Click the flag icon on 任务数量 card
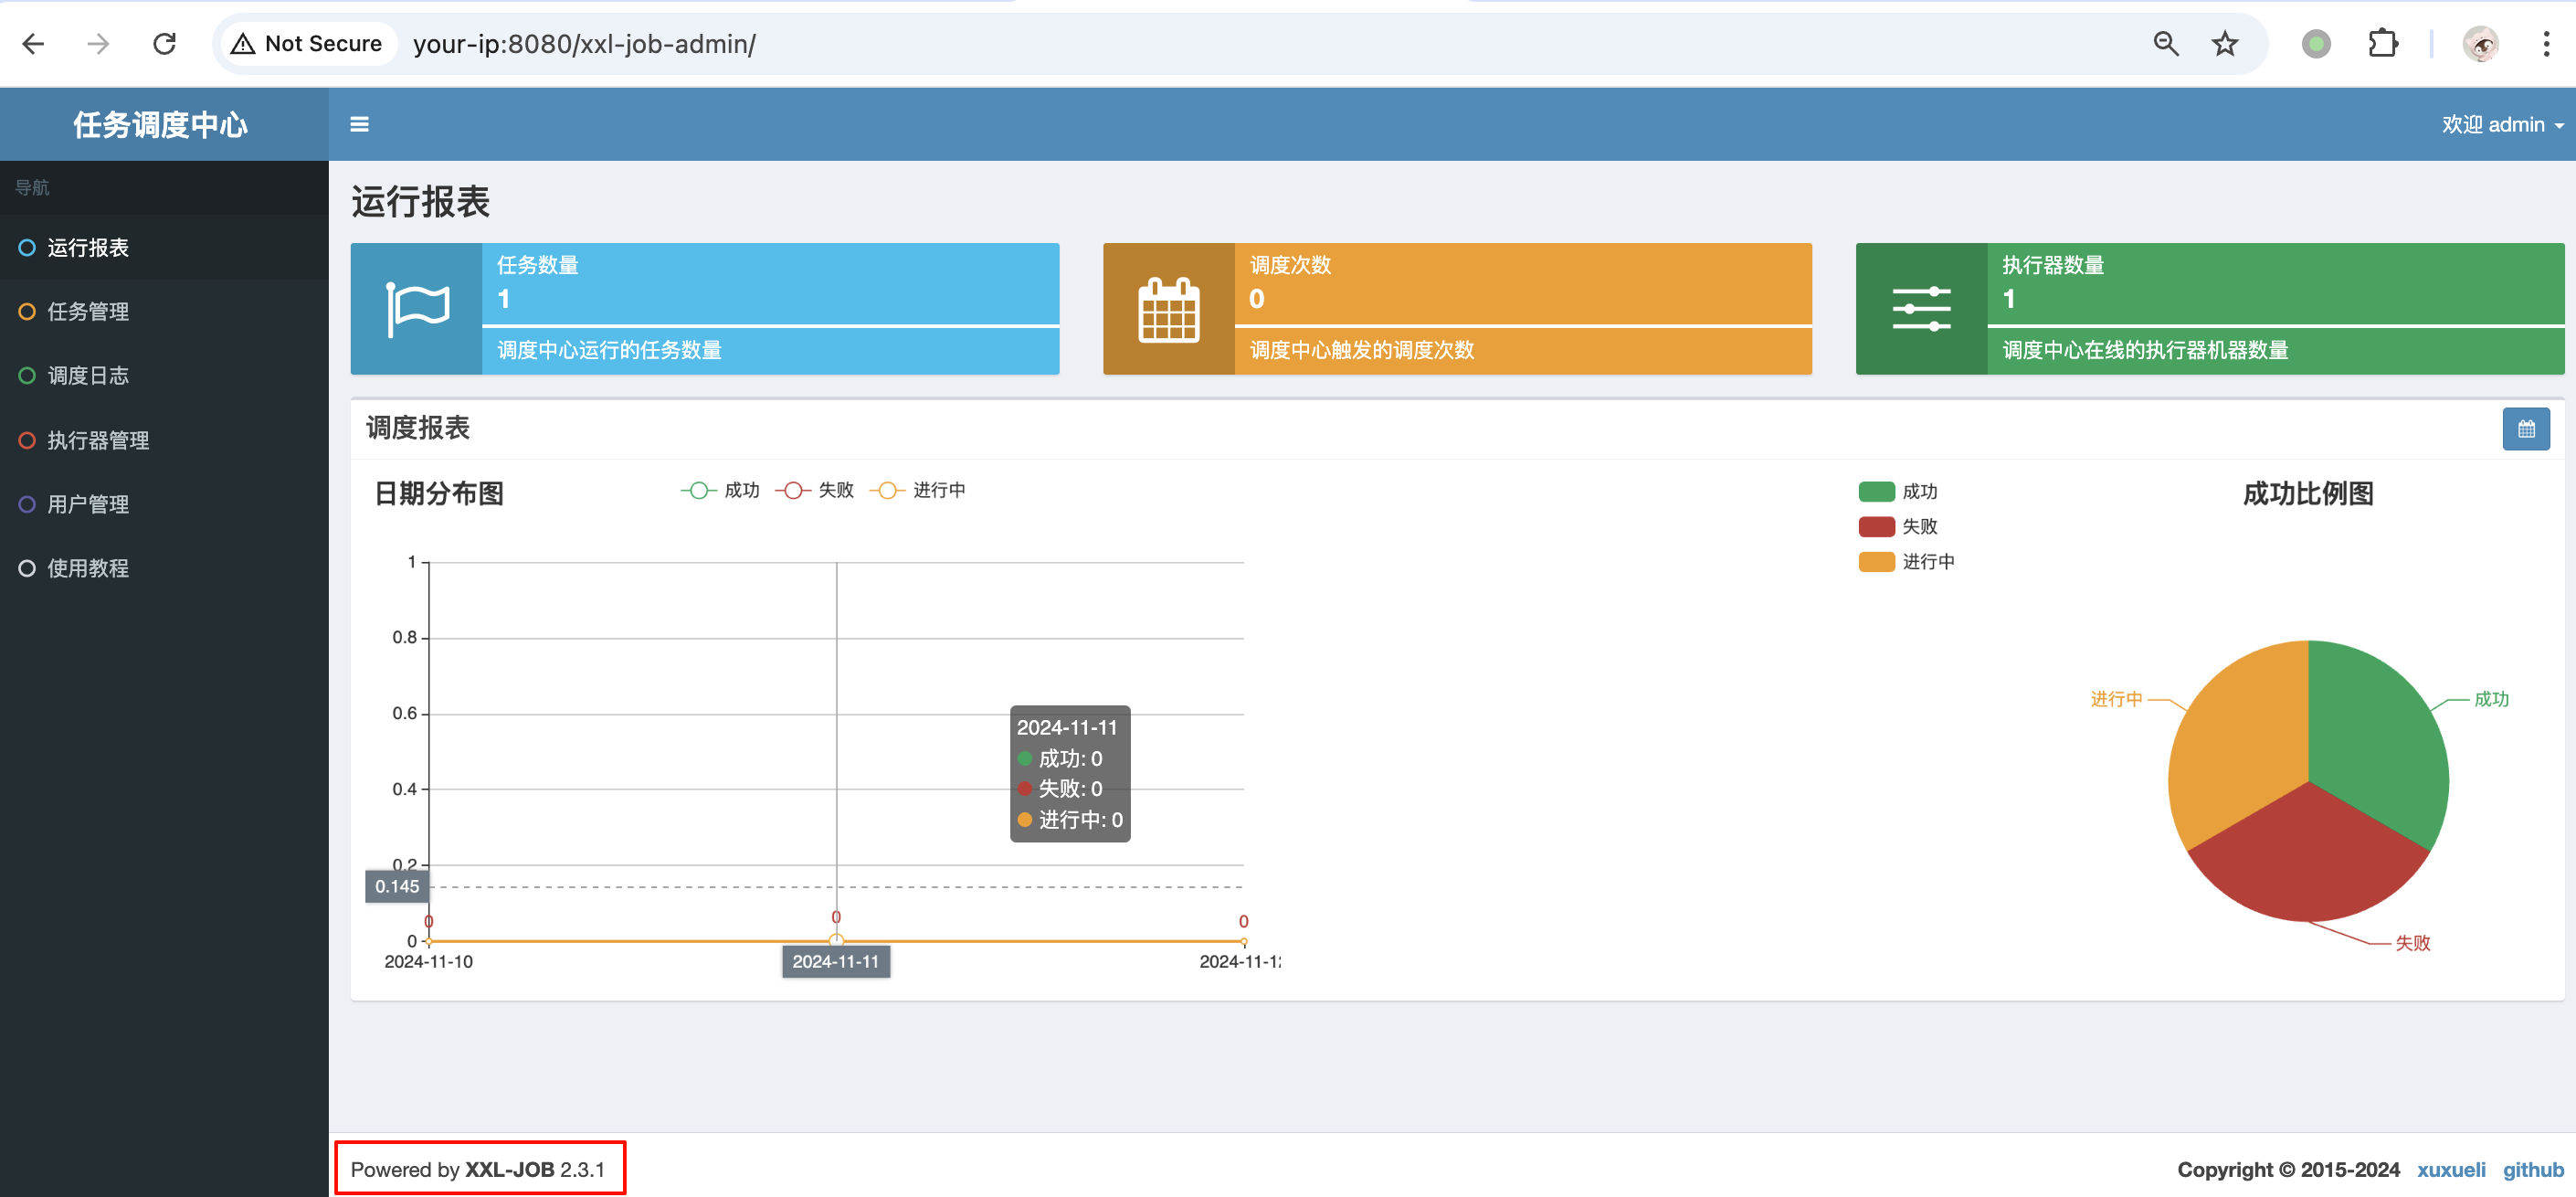 tap(417, 309)
